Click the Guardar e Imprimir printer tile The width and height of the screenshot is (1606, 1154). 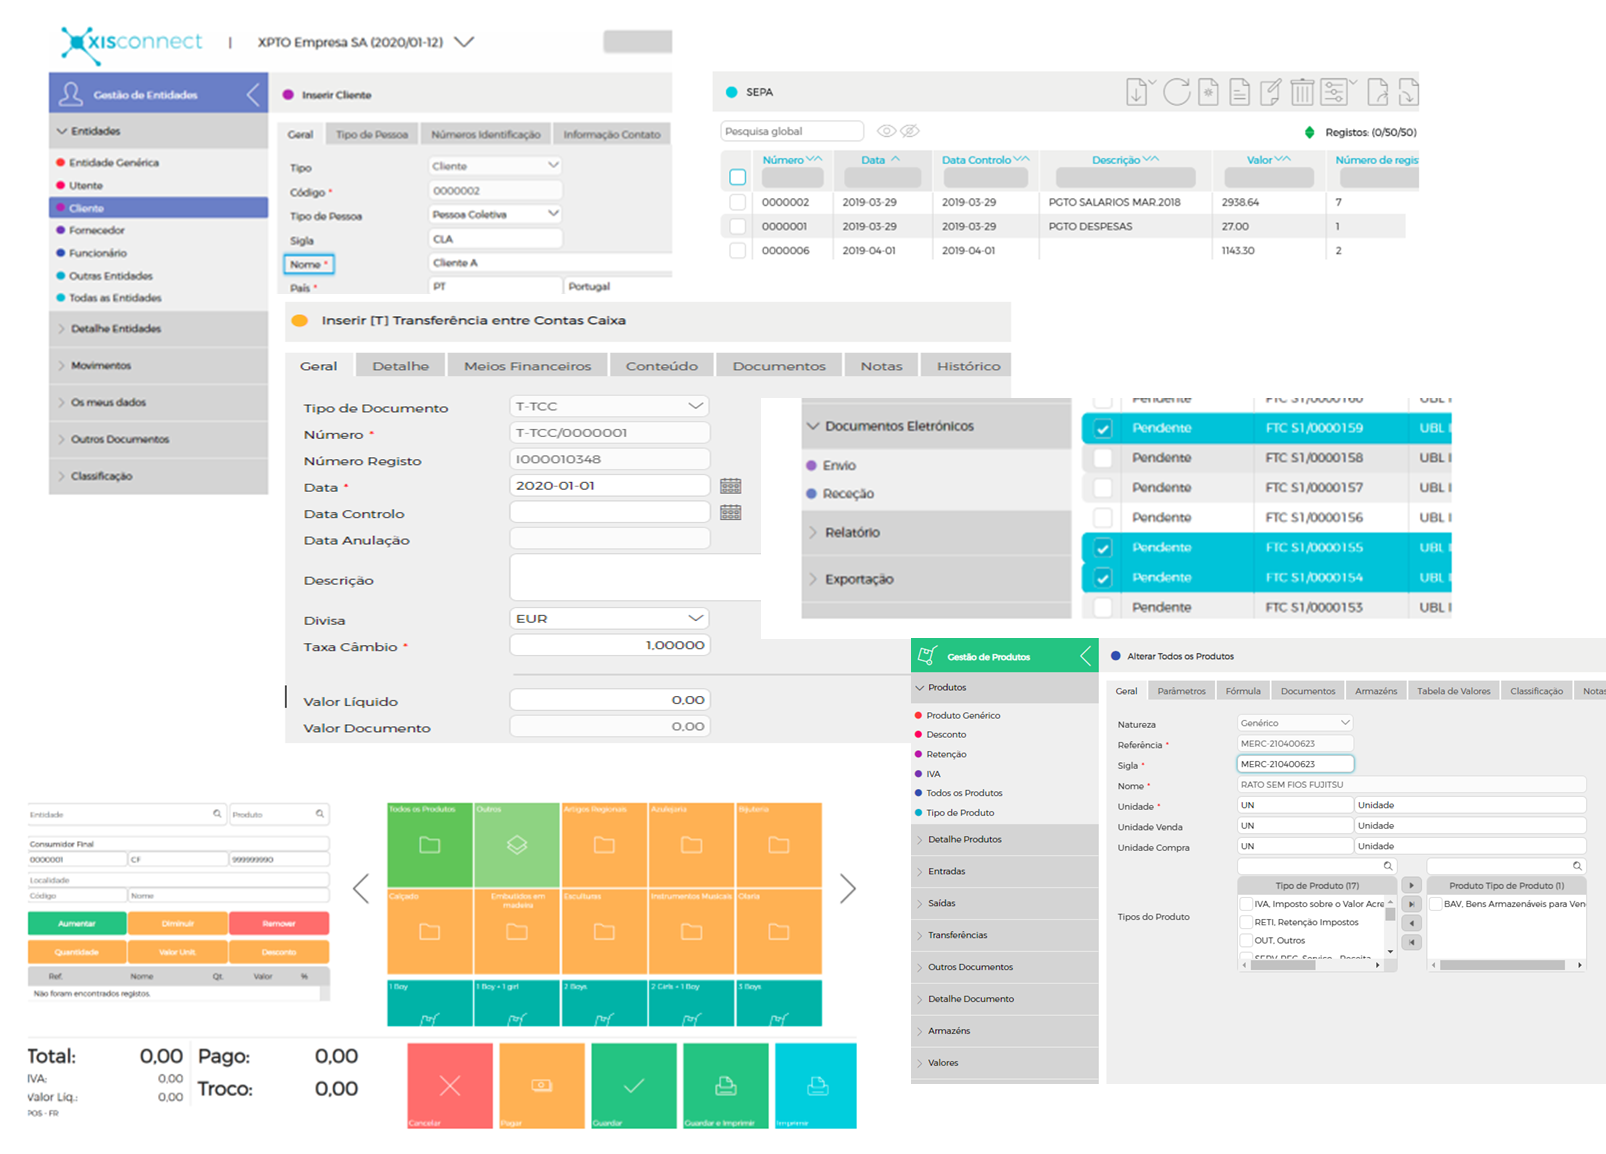coord(726,1086)
